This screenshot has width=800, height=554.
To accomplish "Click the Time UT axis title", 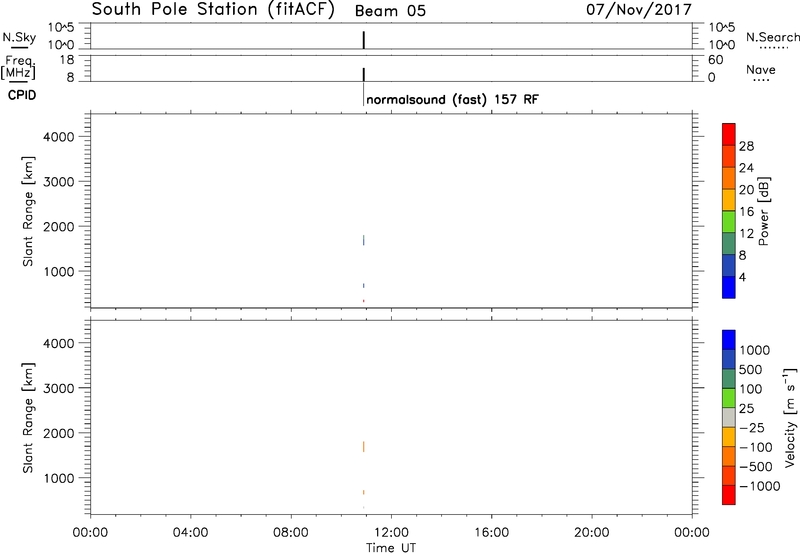I will [391, 548].
